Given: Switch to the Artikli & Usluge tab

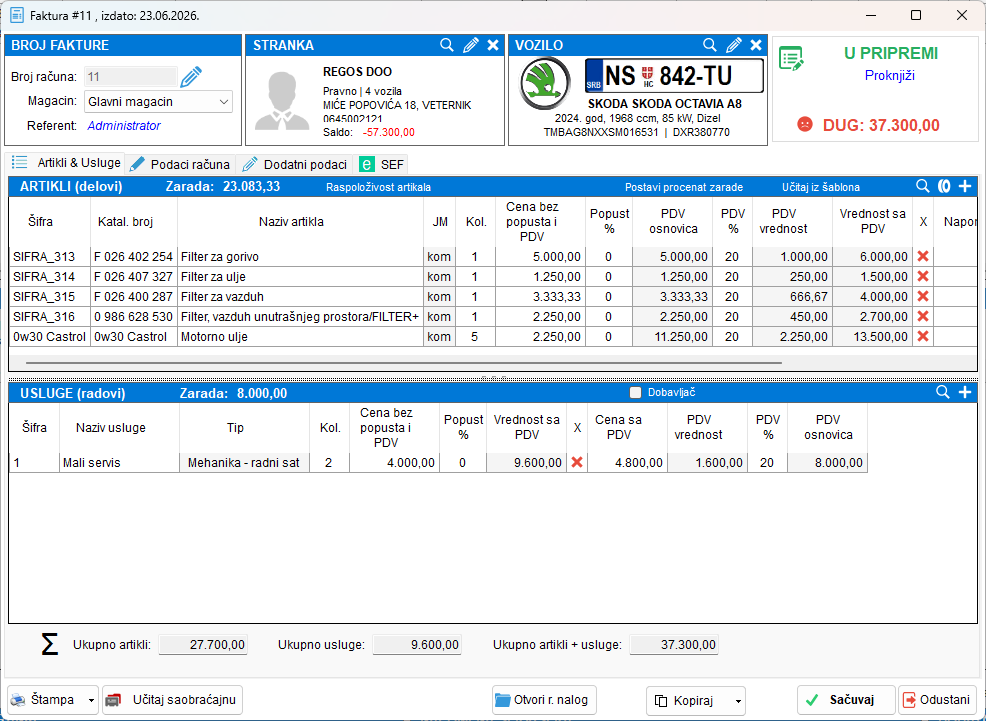Looking at the screenshot, I should pyautogui.click(x=67, y=163).
